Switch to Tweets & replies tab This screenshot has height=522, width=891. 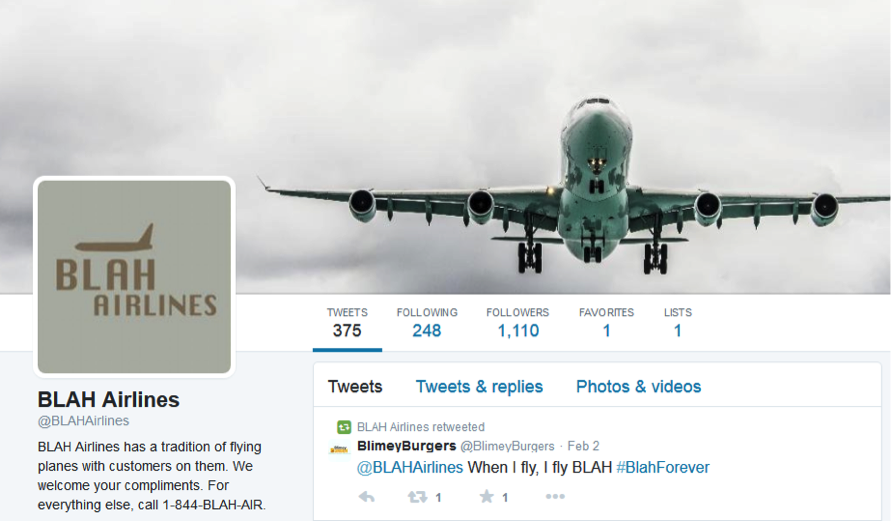(479, 387)
